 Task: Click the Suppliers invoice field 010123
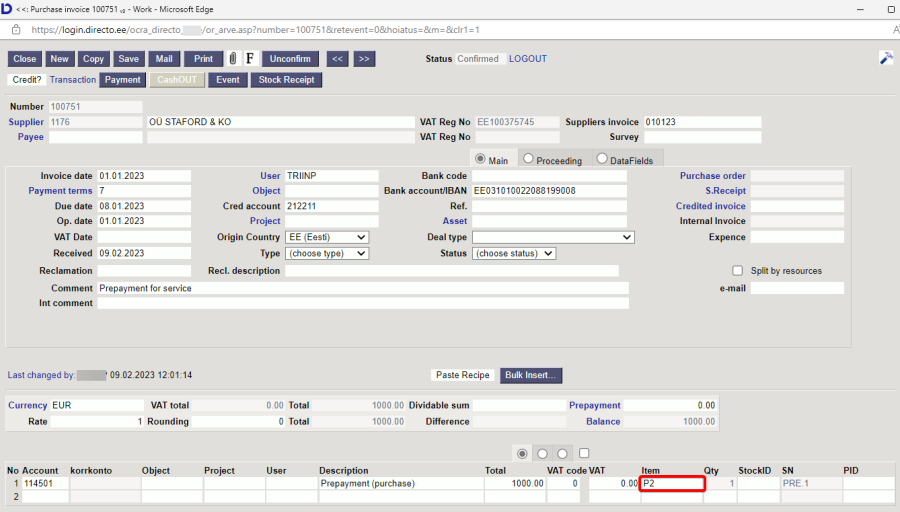pyautogui.click(x=703, y=122)
